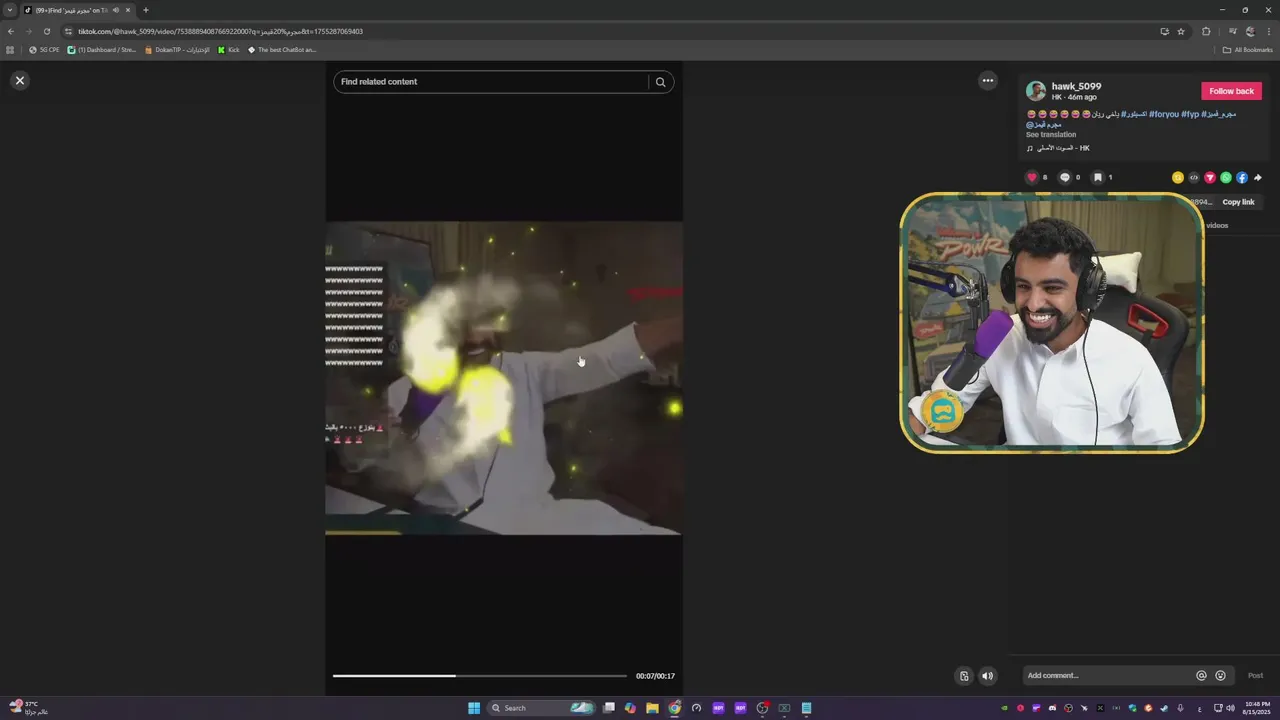Open the hawk_5099 username link
The width and height of the screenshot is (1280, 720).
pyautogui.click(x=1076, y=86)
